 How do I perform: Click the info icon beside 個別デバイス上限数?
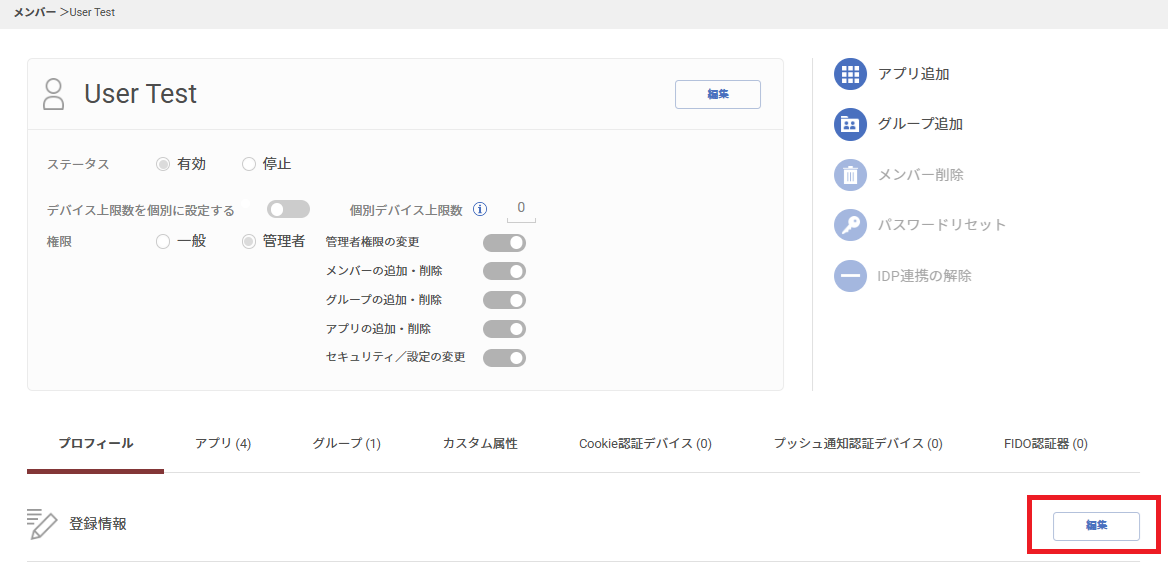(x=480, y=209)
